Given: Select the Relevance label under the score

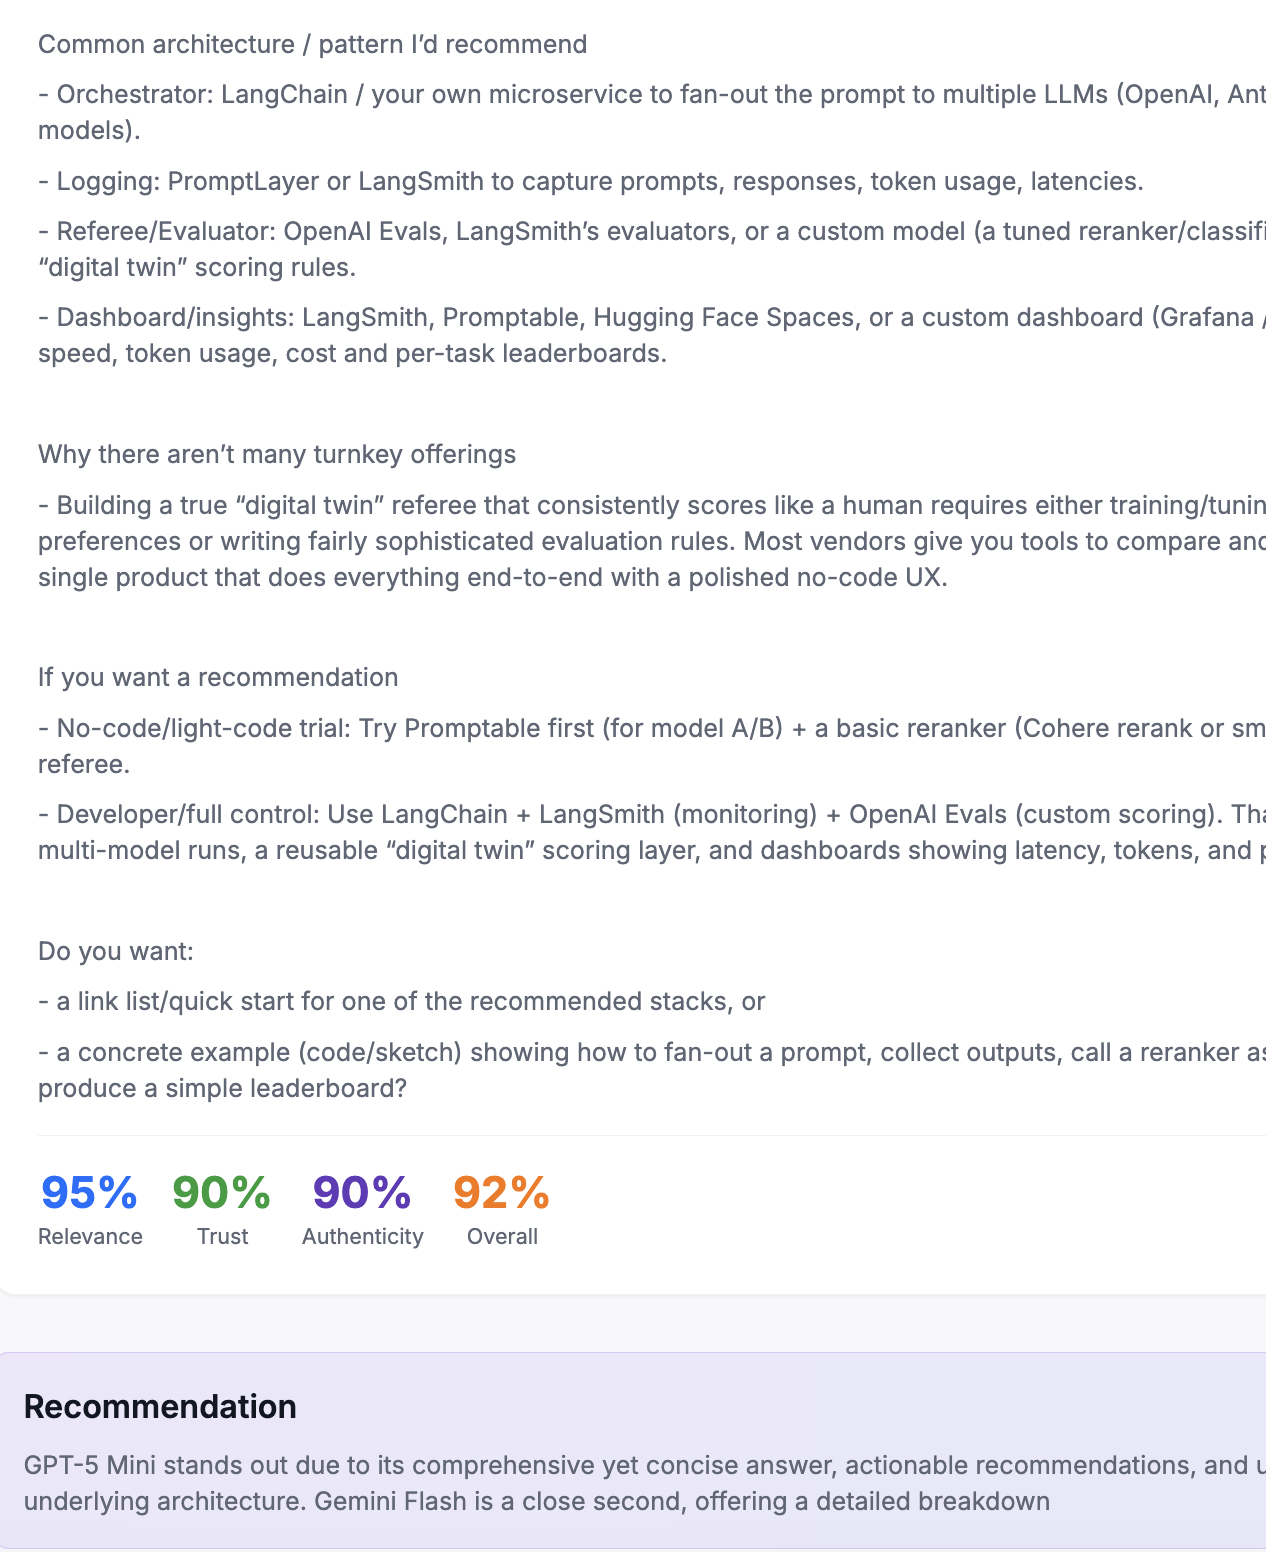Looking at the screenshot, I should tap(90, 1237).
